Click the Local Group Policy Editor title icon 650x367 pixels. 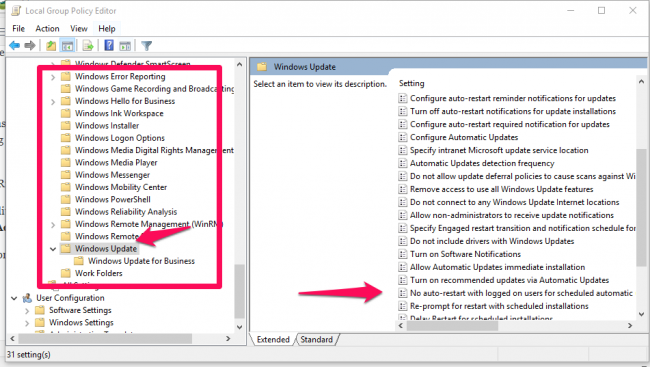pos(16,11)
